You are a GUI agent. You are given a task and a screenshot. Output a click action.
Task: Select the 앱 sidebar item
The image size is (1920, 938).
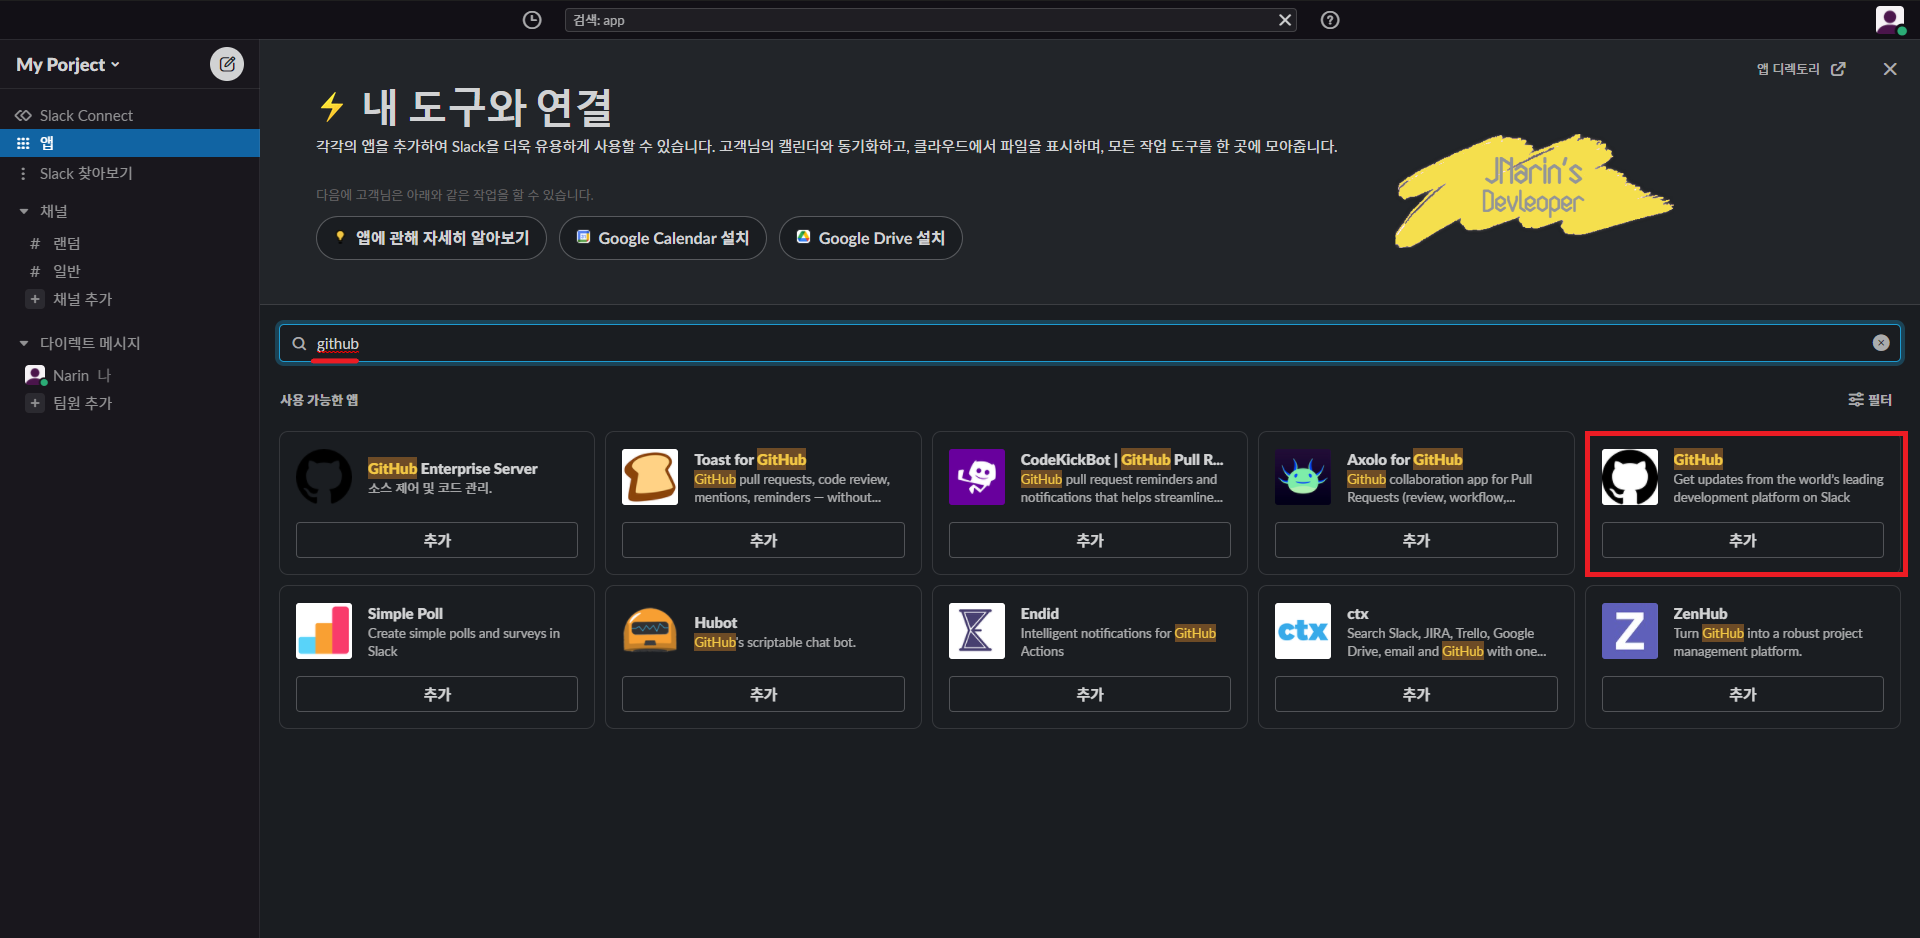pyautogui.click(x=130, y=143)
